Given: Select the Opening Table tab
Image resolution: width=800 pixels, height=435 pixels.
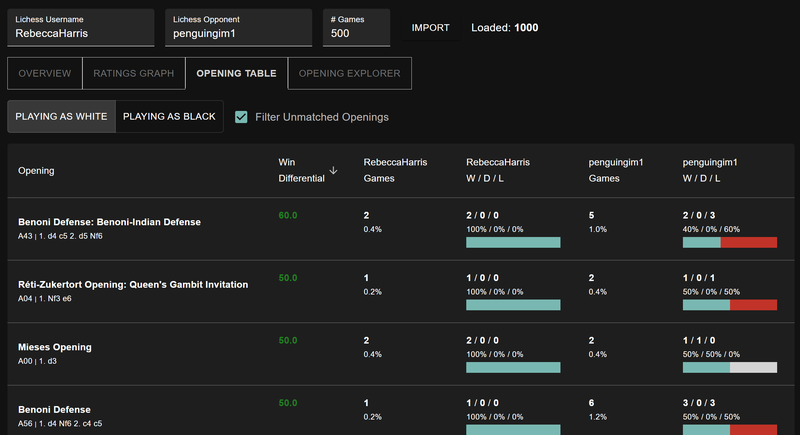Looking at the screenshot, I should click(236, 74).
